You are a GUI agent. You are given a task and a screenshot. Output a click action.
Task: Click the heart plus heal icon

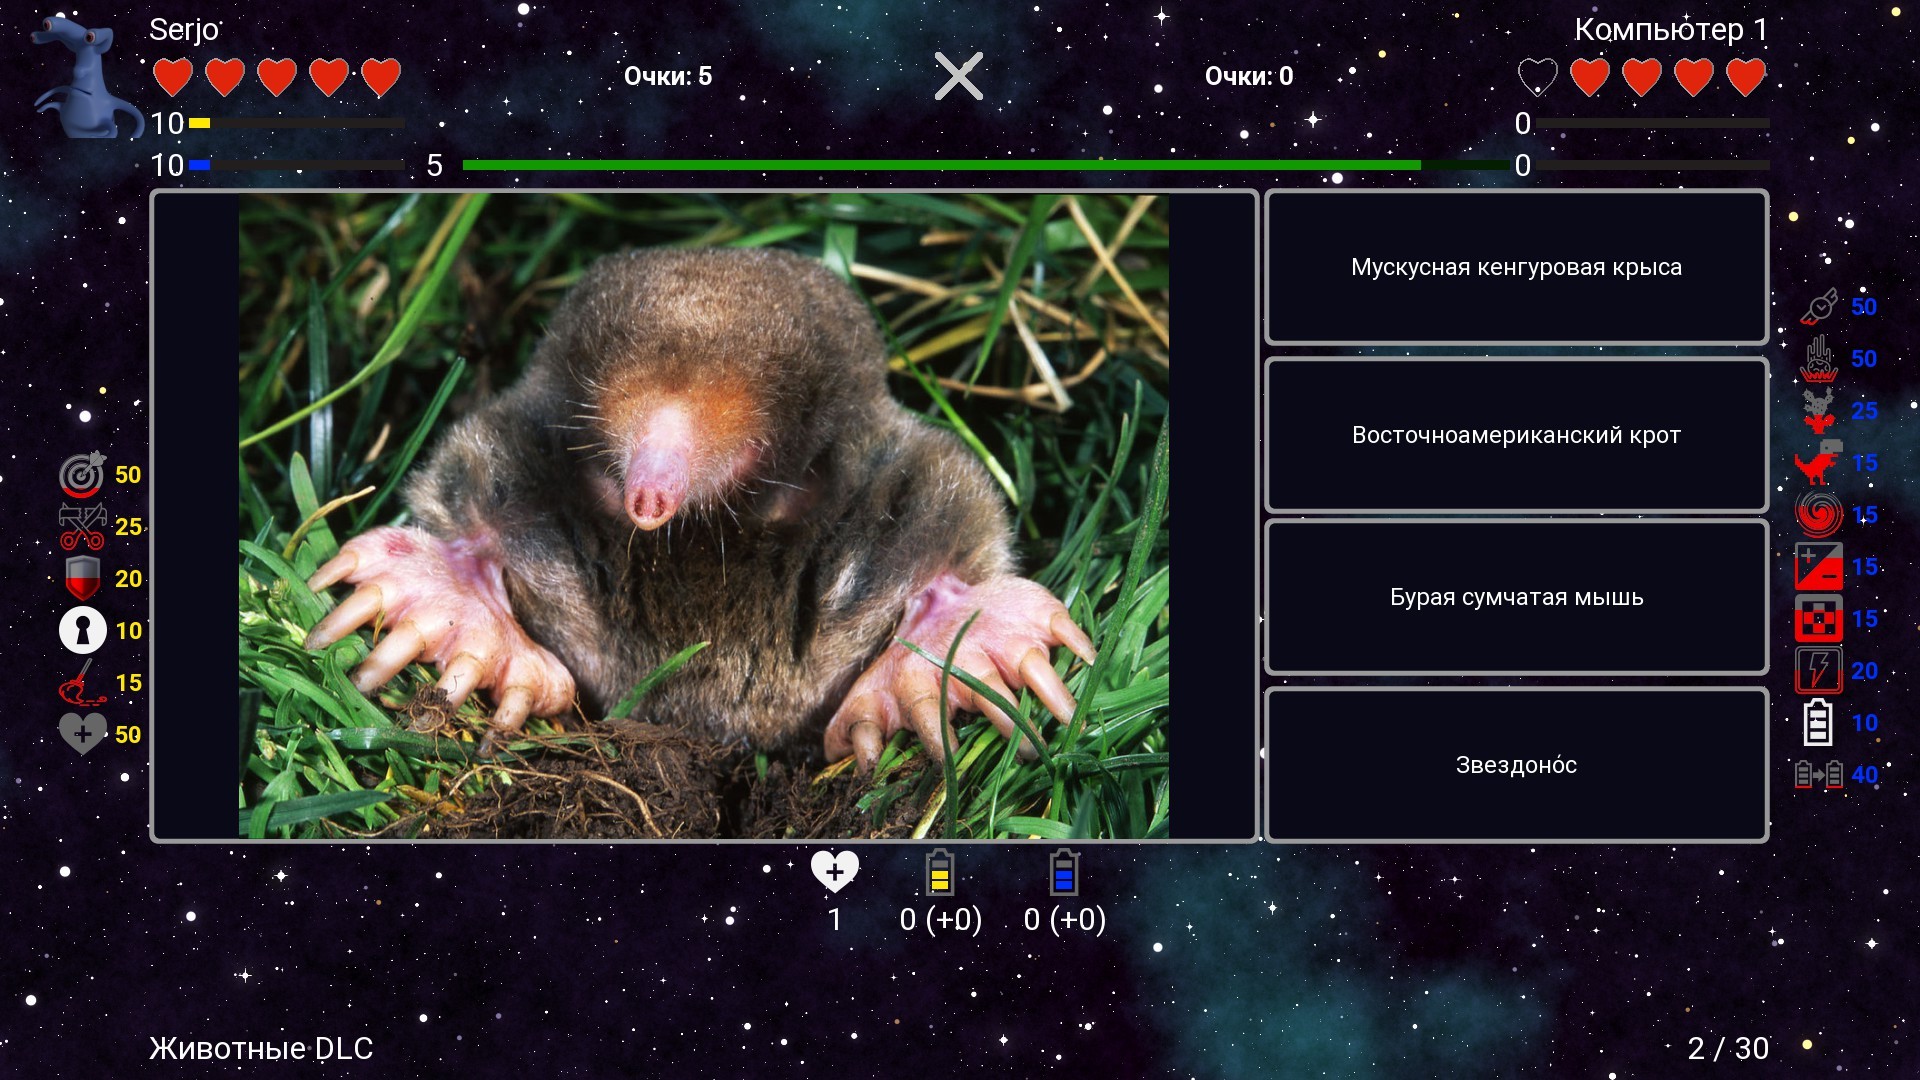coord(82,734)
